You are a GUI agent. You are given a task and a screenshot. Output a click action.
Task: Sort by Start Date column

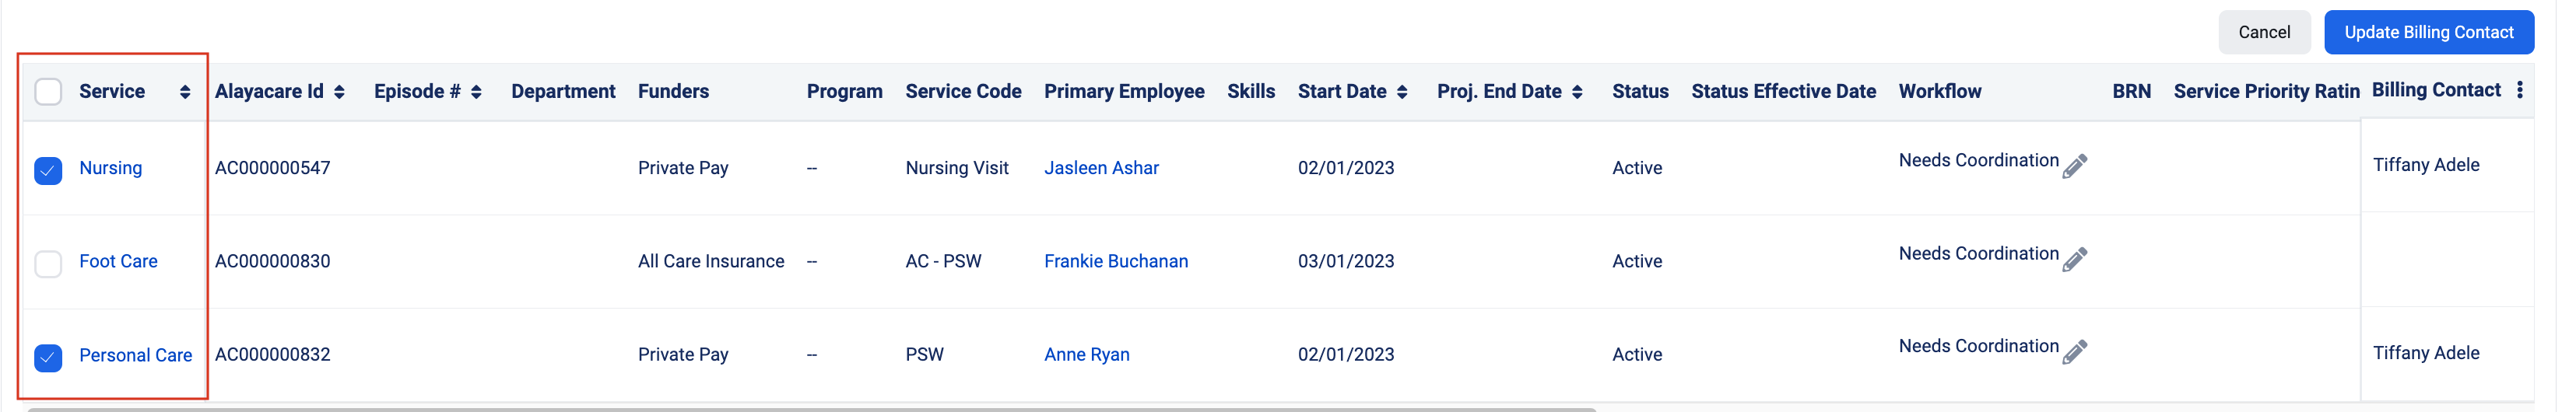(1402, 92)
